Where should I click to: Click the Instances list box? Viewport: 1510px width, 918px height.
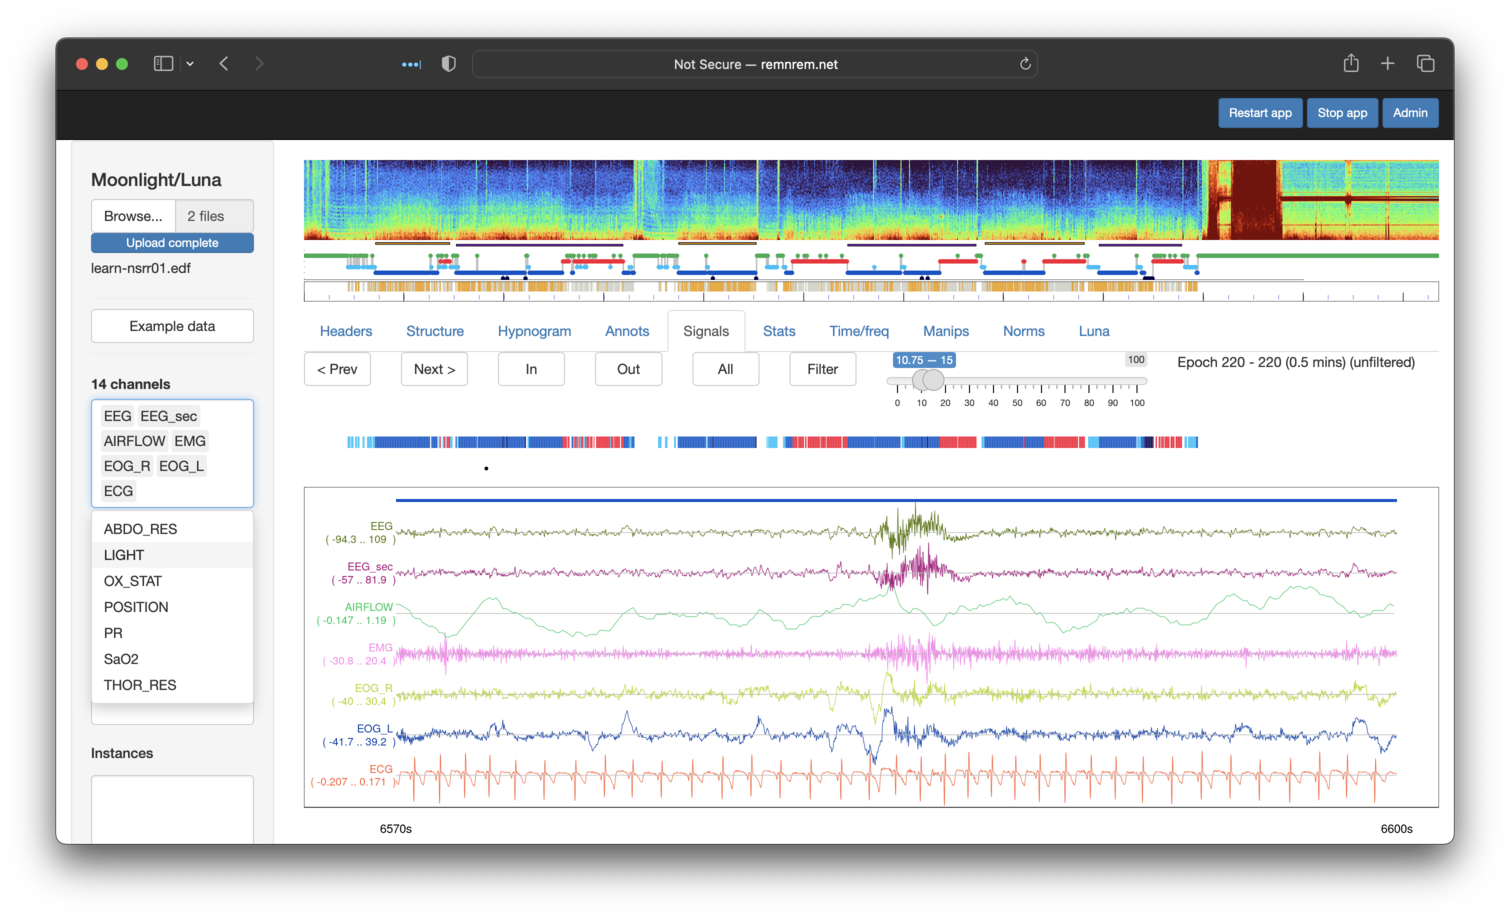(172, 808)
